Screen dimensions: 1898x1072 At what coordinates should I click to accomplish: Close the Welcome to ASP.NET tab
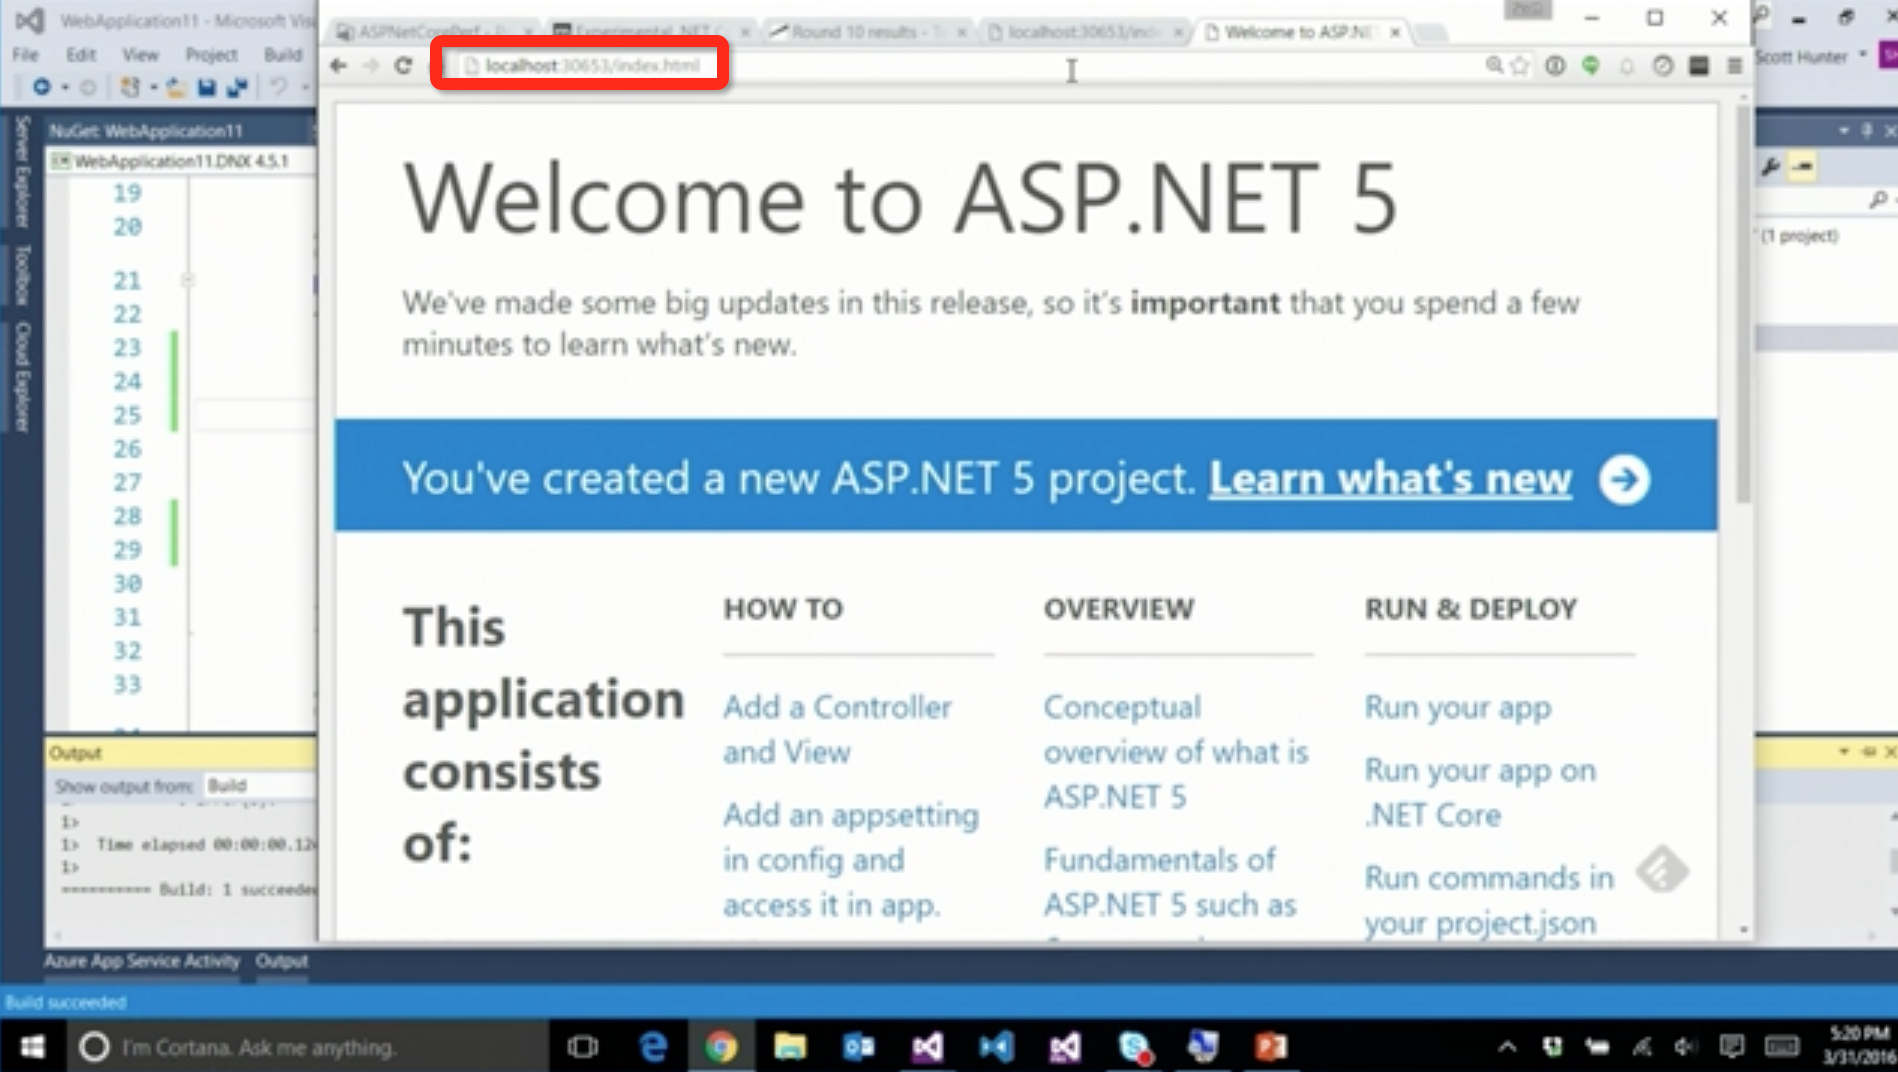1395,32
